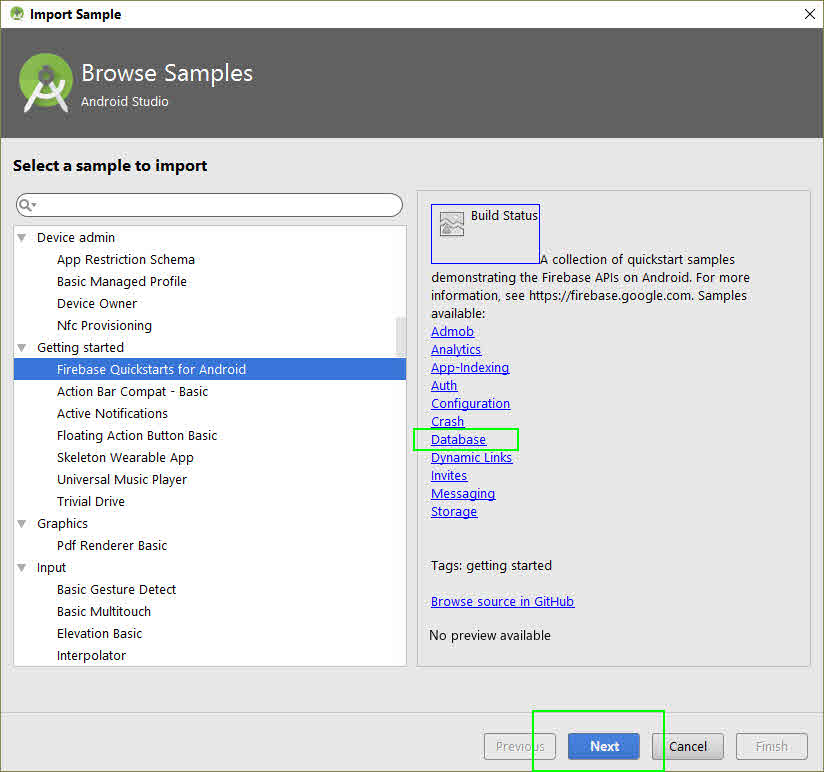Screen dimensions: 824x772
Task: Focus the sample search field
Action: point(209,205)
